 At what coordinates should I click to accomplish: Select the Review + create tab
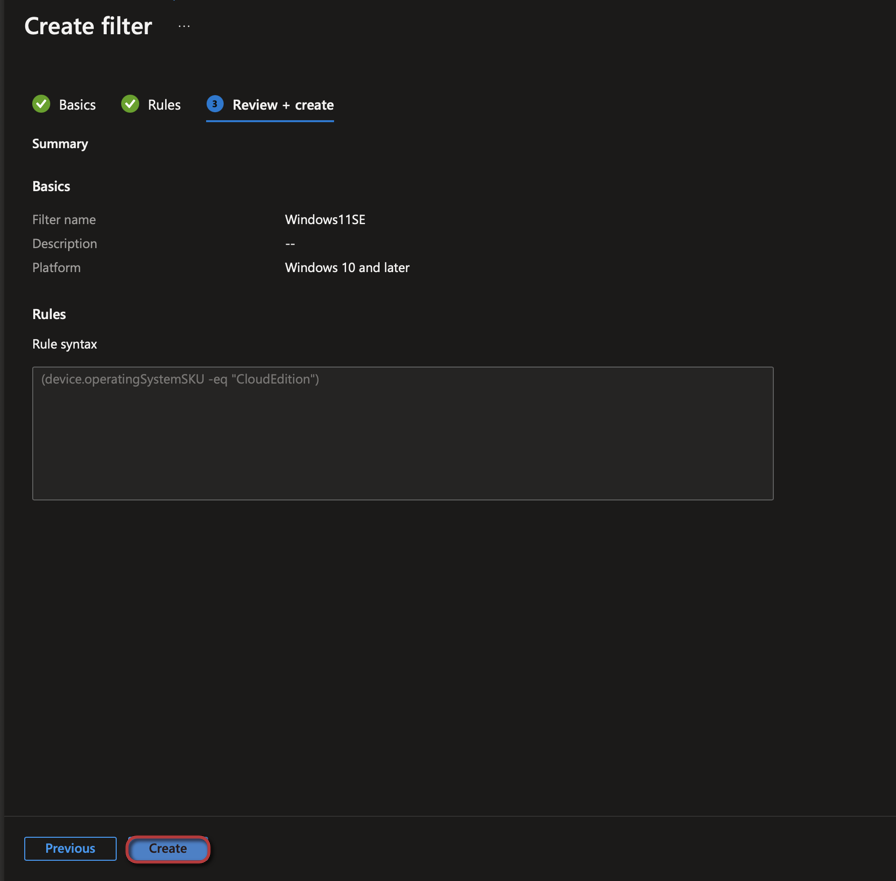[x=283, y=105]
